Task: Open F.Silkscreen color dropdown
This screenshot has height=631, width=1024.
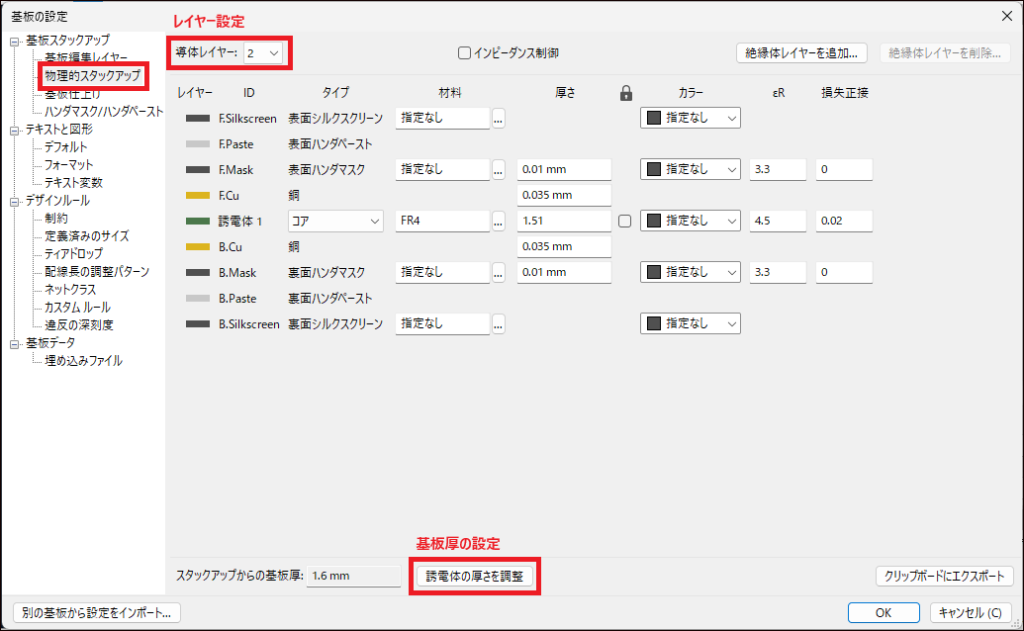Action: 690,118
